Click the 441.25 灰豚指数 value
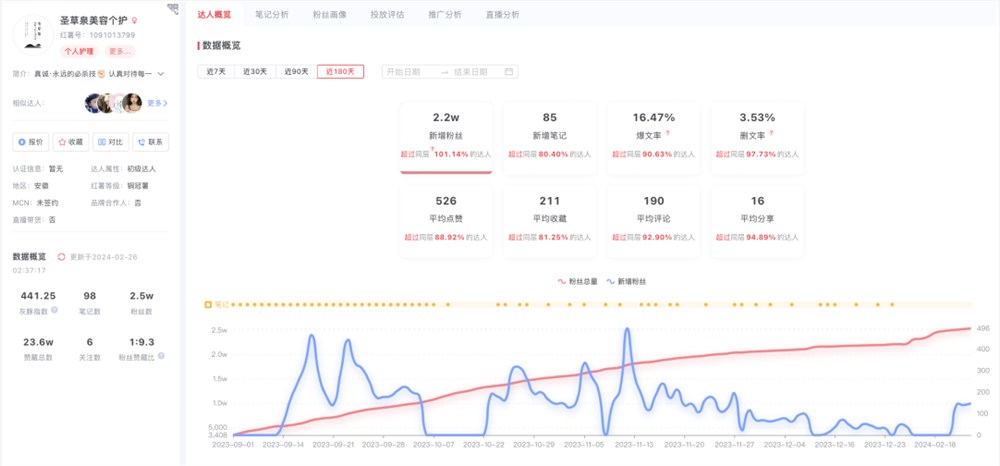Screen dimensions: 1000x466 tap(38, 296)
